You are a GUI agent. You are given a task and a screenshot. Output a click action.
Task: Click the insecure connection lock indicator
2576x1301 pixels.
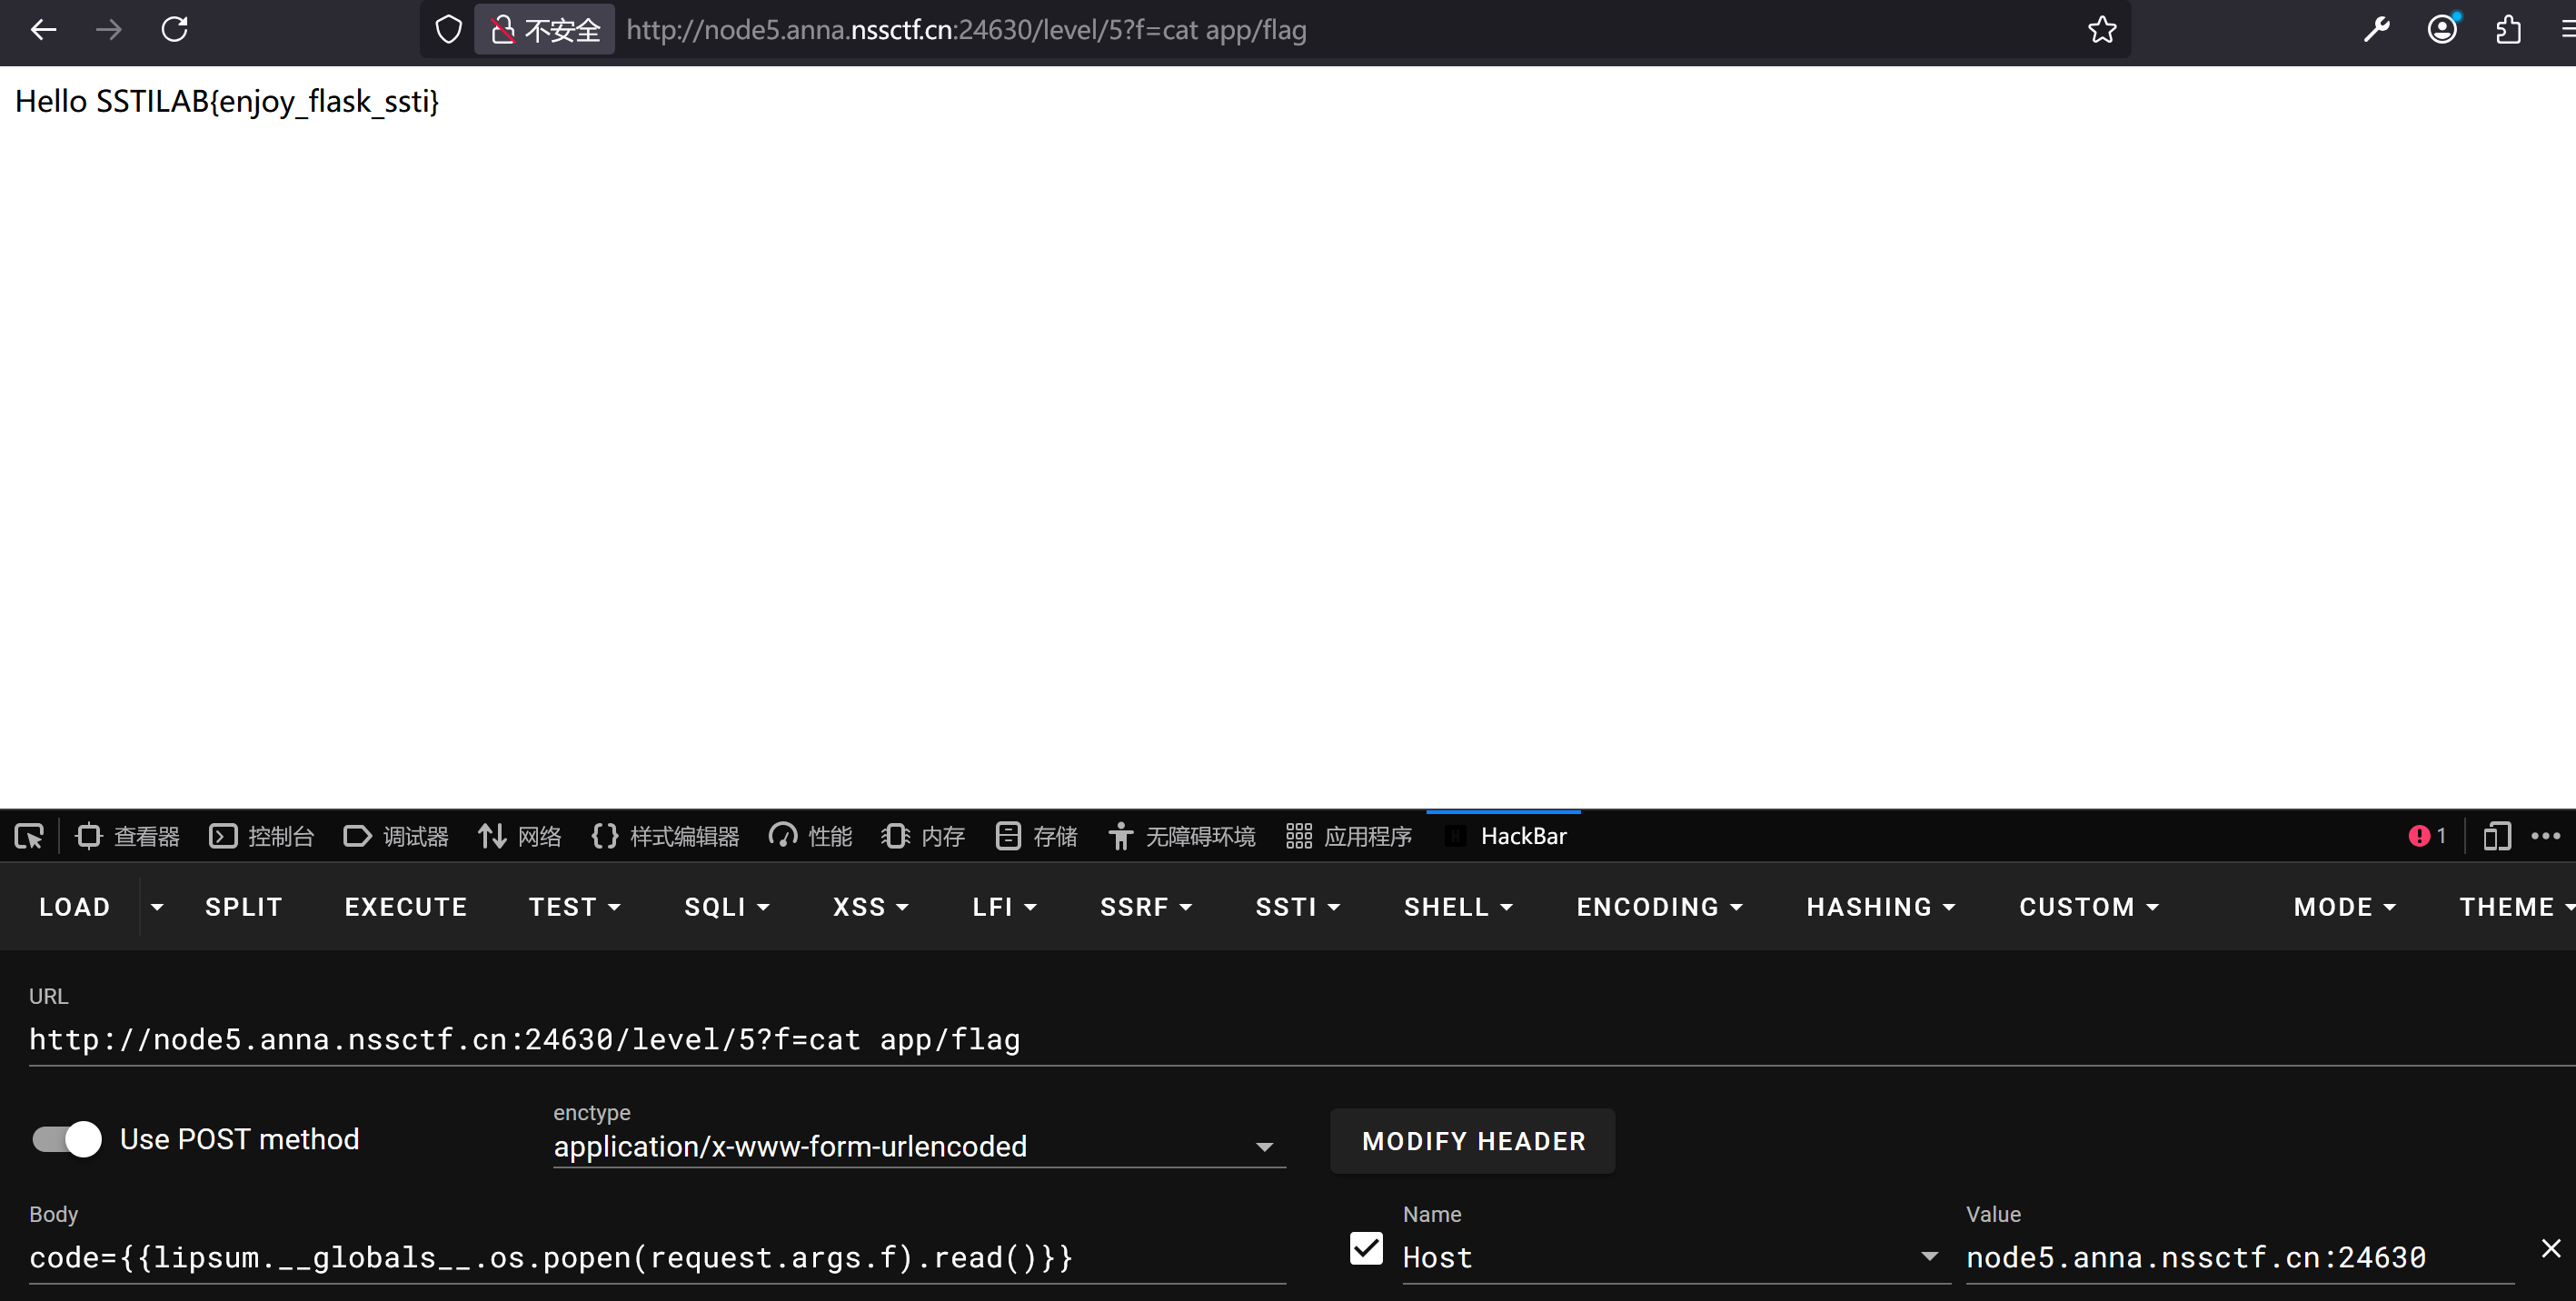point(545,30)
